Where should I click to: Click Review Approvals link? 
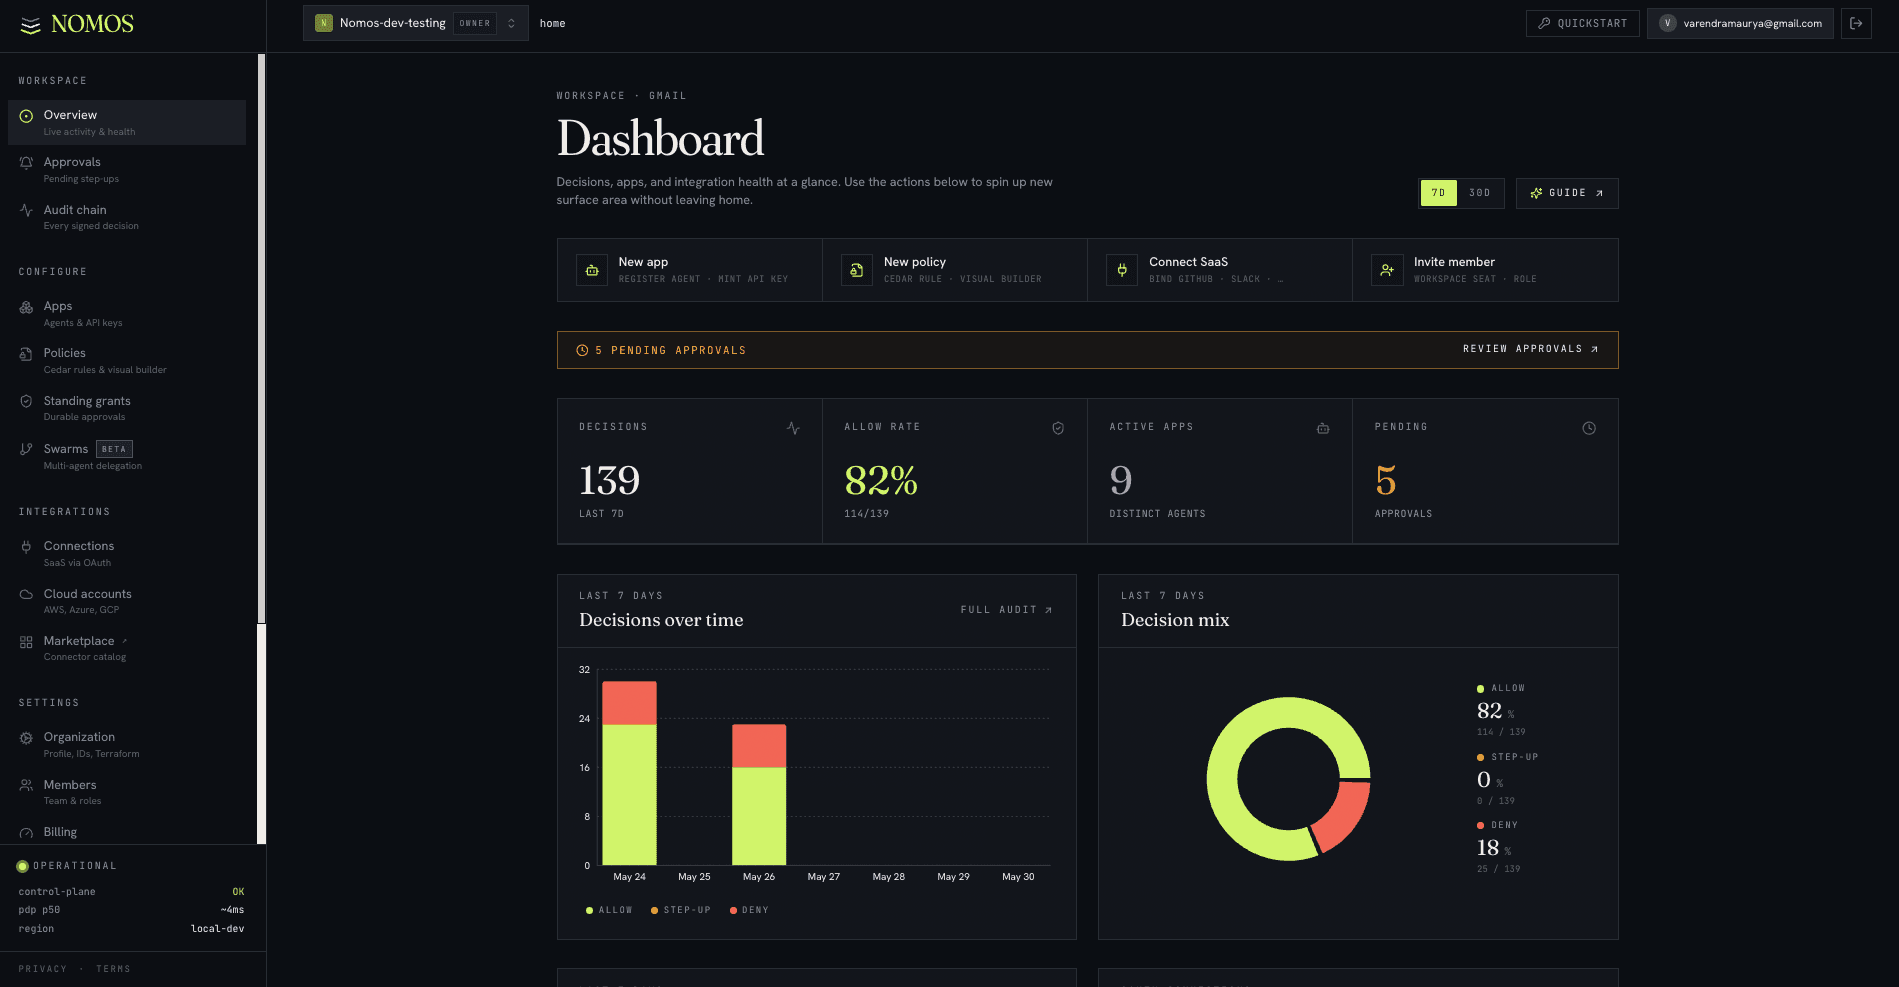point(1530,349)
